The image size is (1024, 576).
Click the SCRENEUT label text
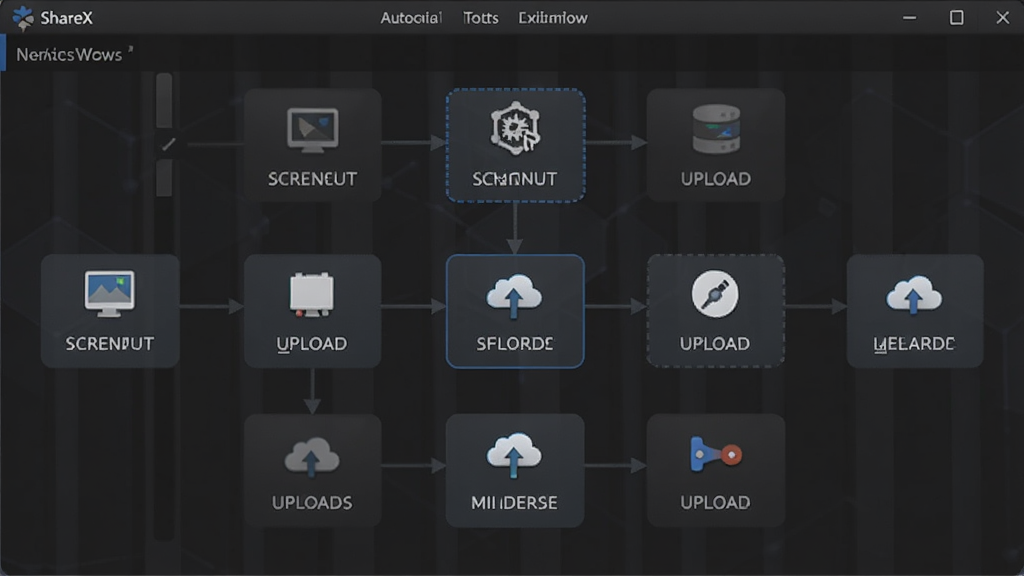click(x=312, y=179)
